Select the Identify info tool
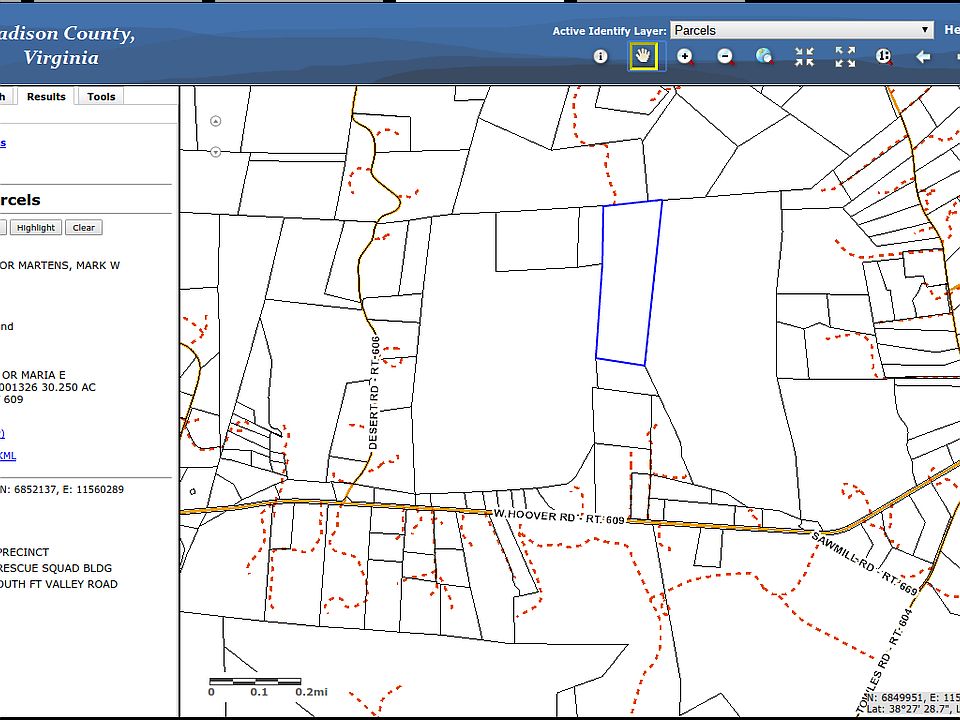 (601, 56)
